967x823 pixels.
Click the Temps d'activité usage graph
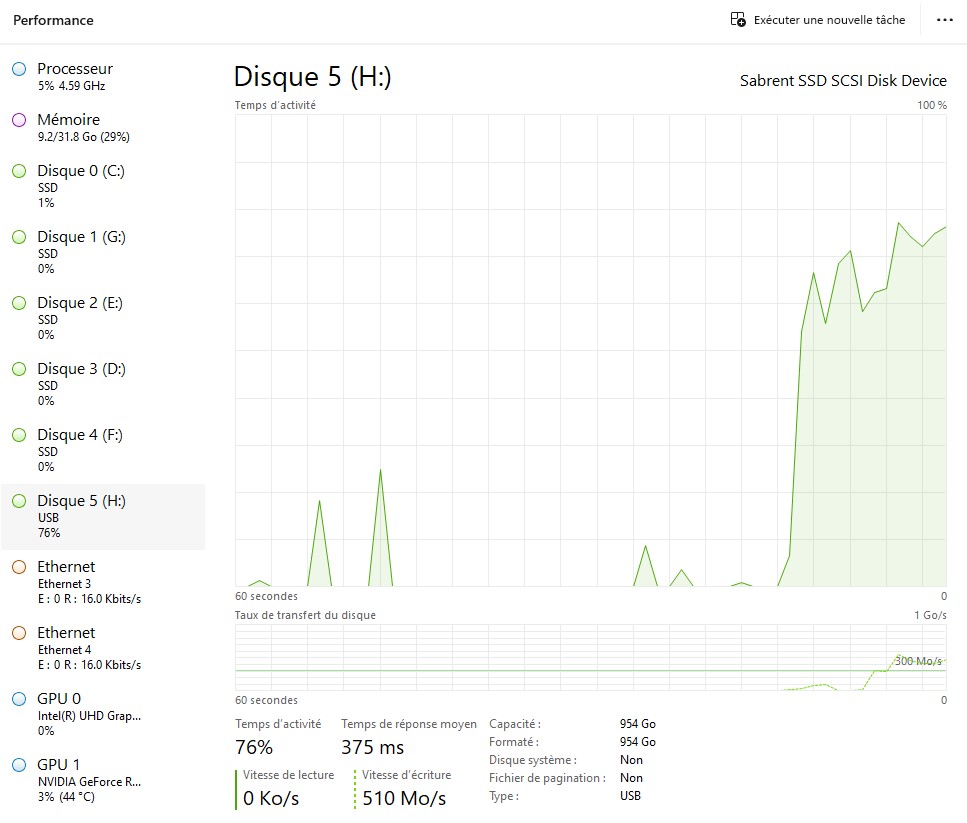tap(590, 350)
